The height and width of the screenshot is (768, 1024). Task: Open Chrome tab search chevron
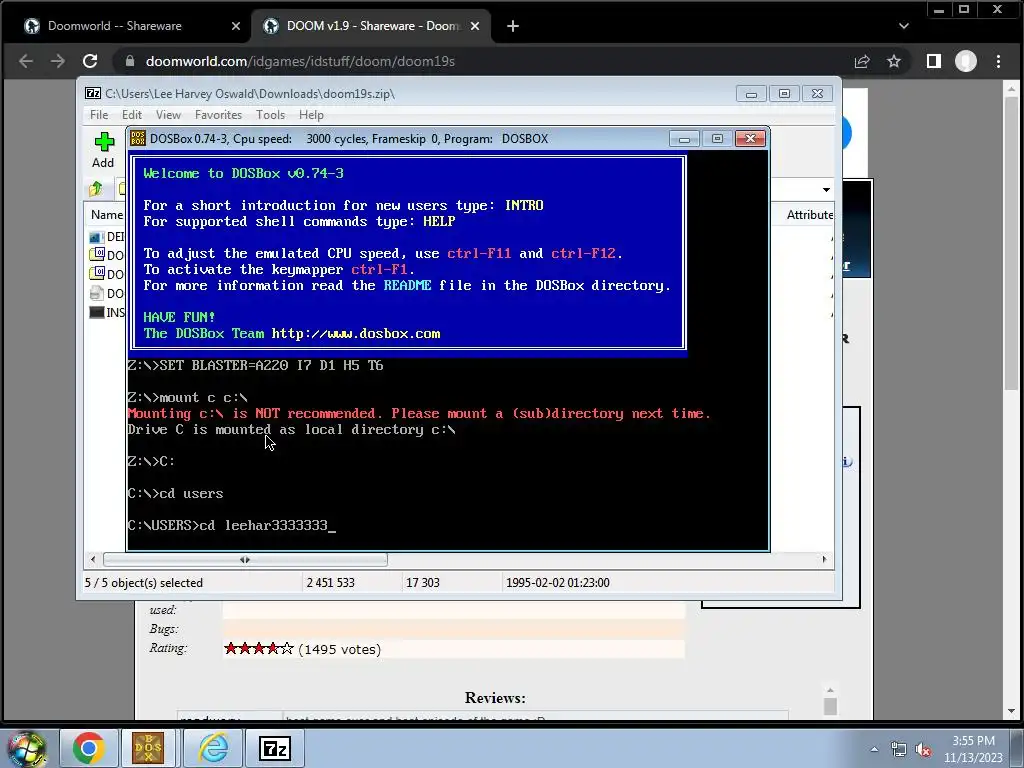coord(904,26)
